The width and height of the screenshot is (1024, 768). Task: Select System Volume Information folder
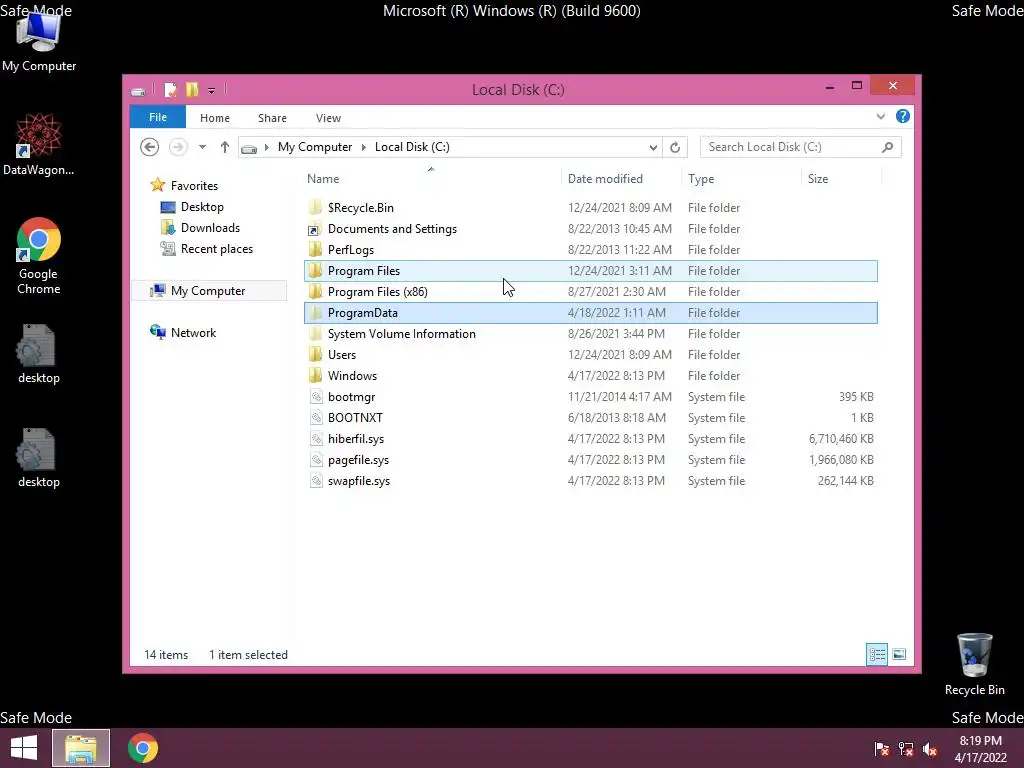[590, 334]
